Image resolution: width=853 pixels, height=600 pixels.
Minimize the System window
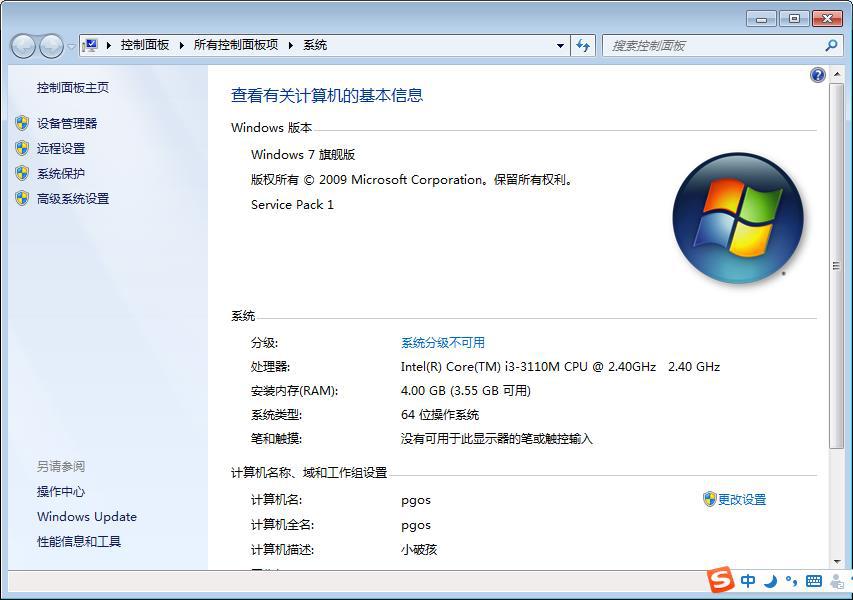762,19
